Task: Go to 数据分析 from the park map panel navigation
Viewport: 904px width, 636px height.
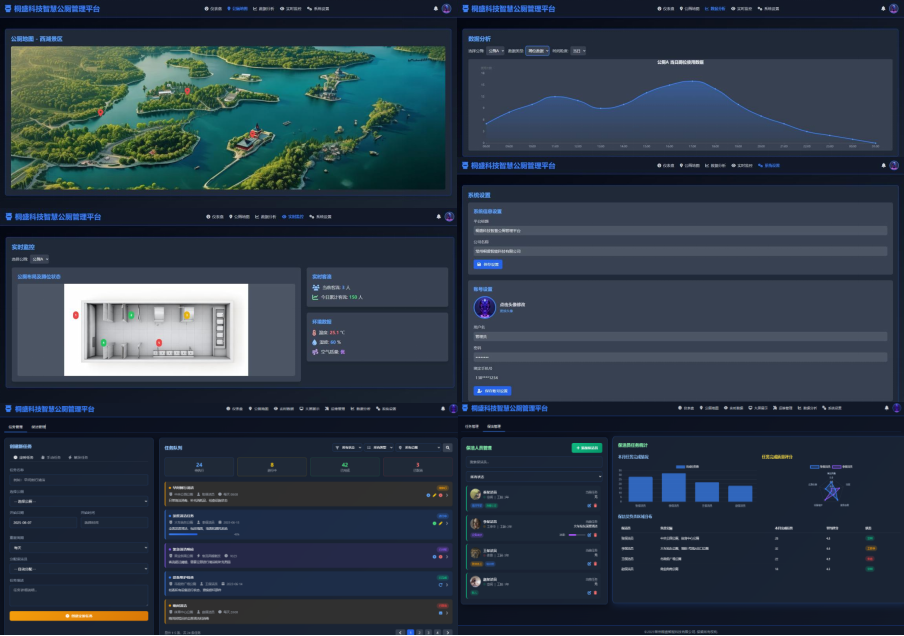Action: pyautogui.click(x=263, y=9)
